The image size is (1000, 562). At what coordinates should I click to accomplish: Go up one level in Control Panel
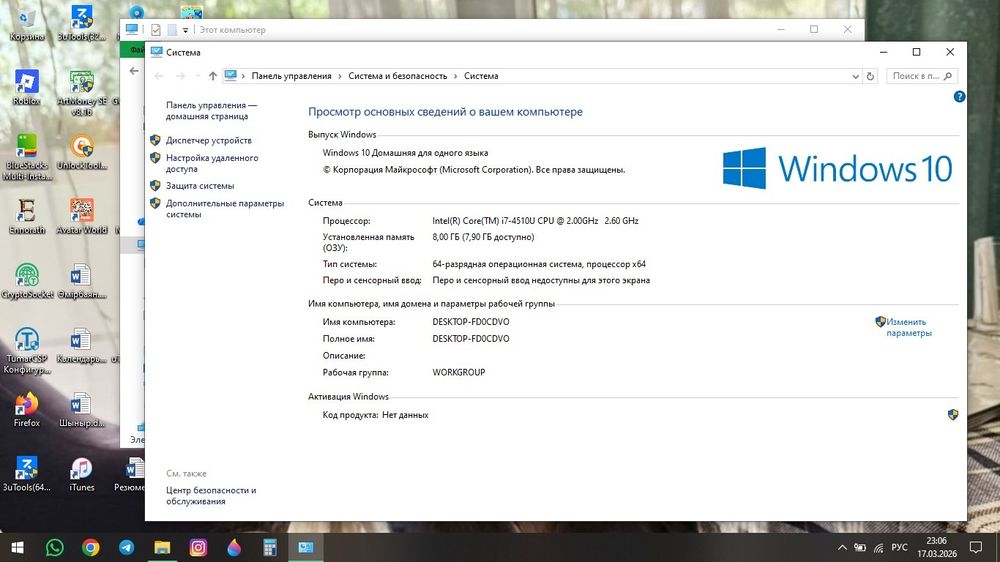click(x=212, y=76)
